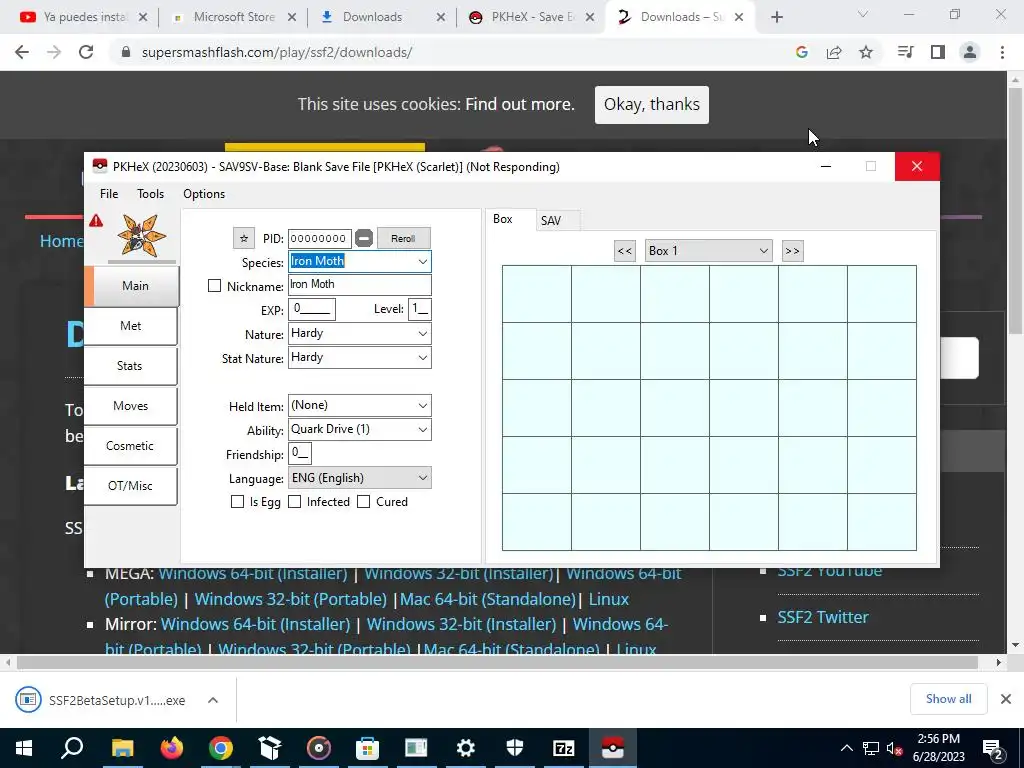Expand the Stat Nature dropdown

point(423,358)
